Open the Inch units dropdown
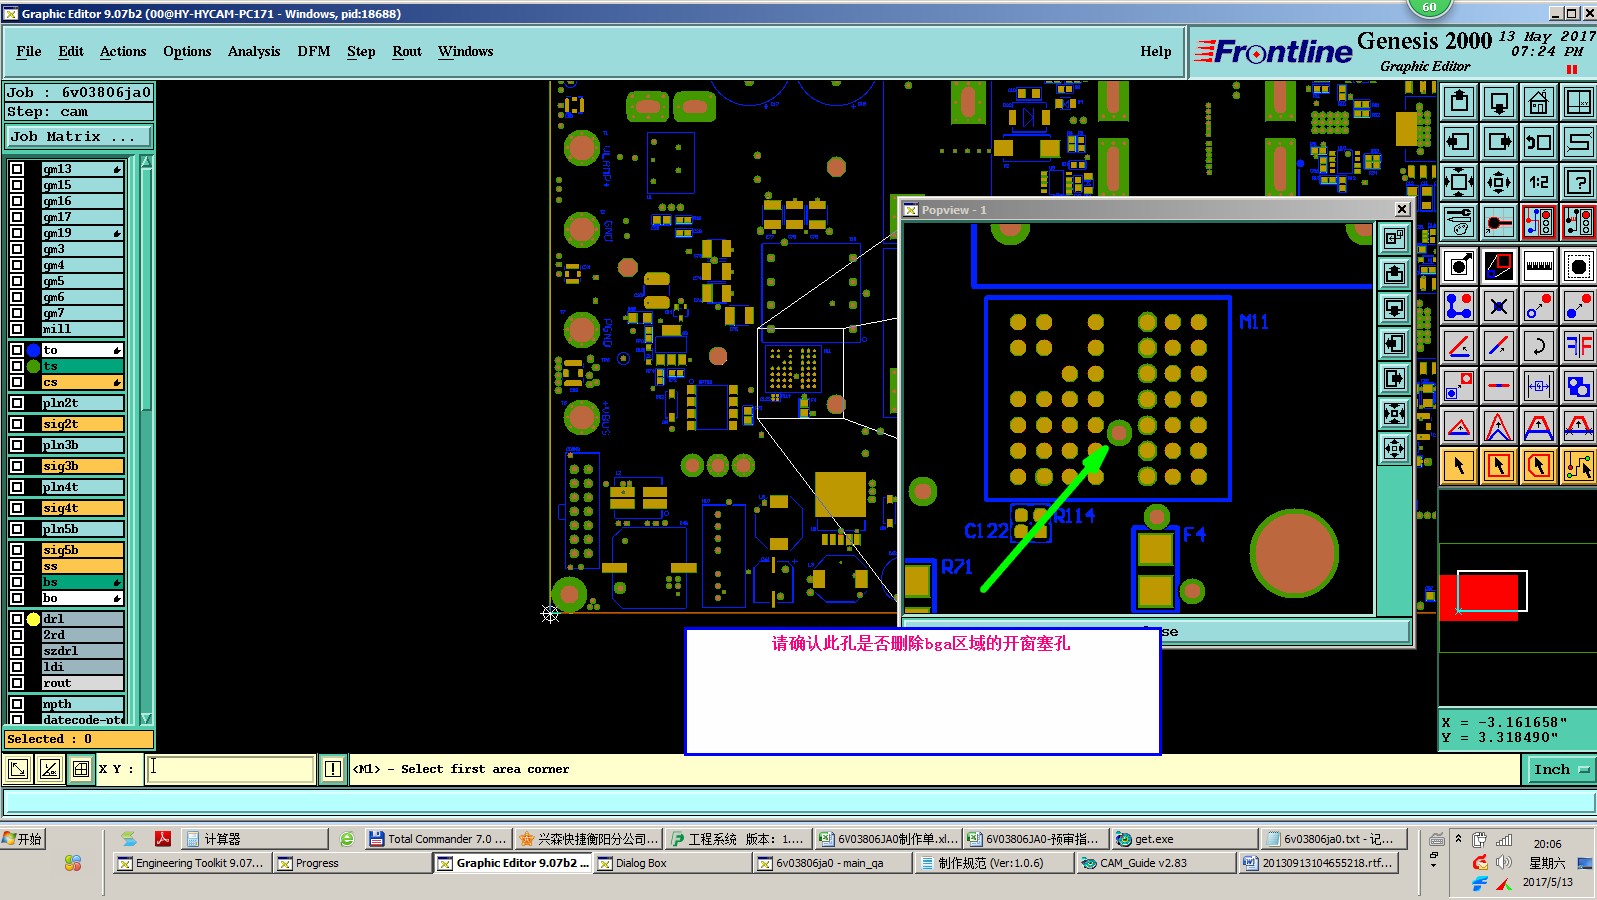 point(1560,769)
